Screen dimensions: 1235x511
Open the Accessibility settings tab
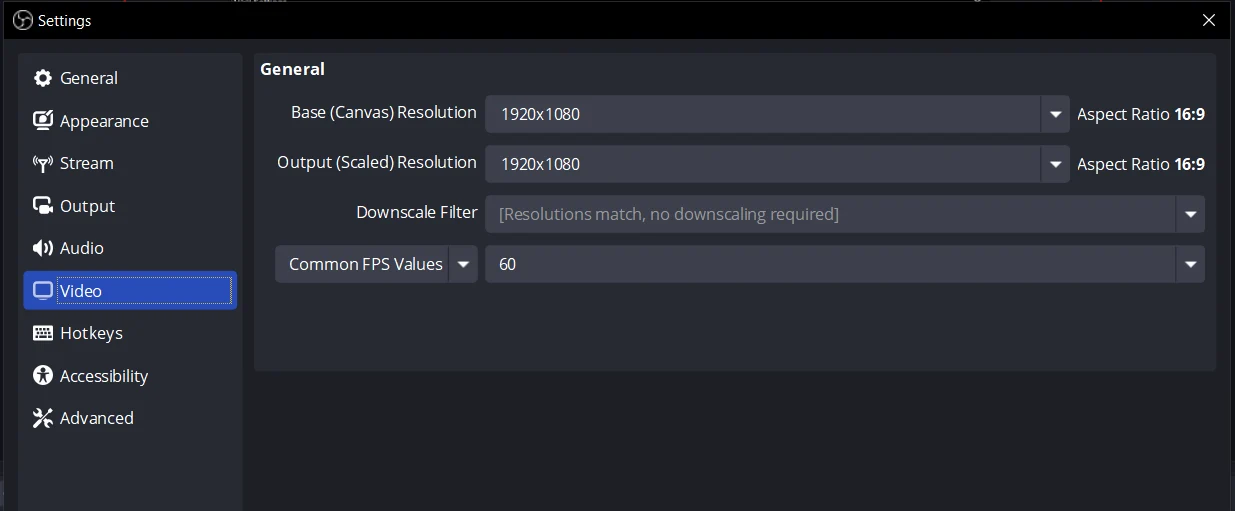[x=130, y=376]
